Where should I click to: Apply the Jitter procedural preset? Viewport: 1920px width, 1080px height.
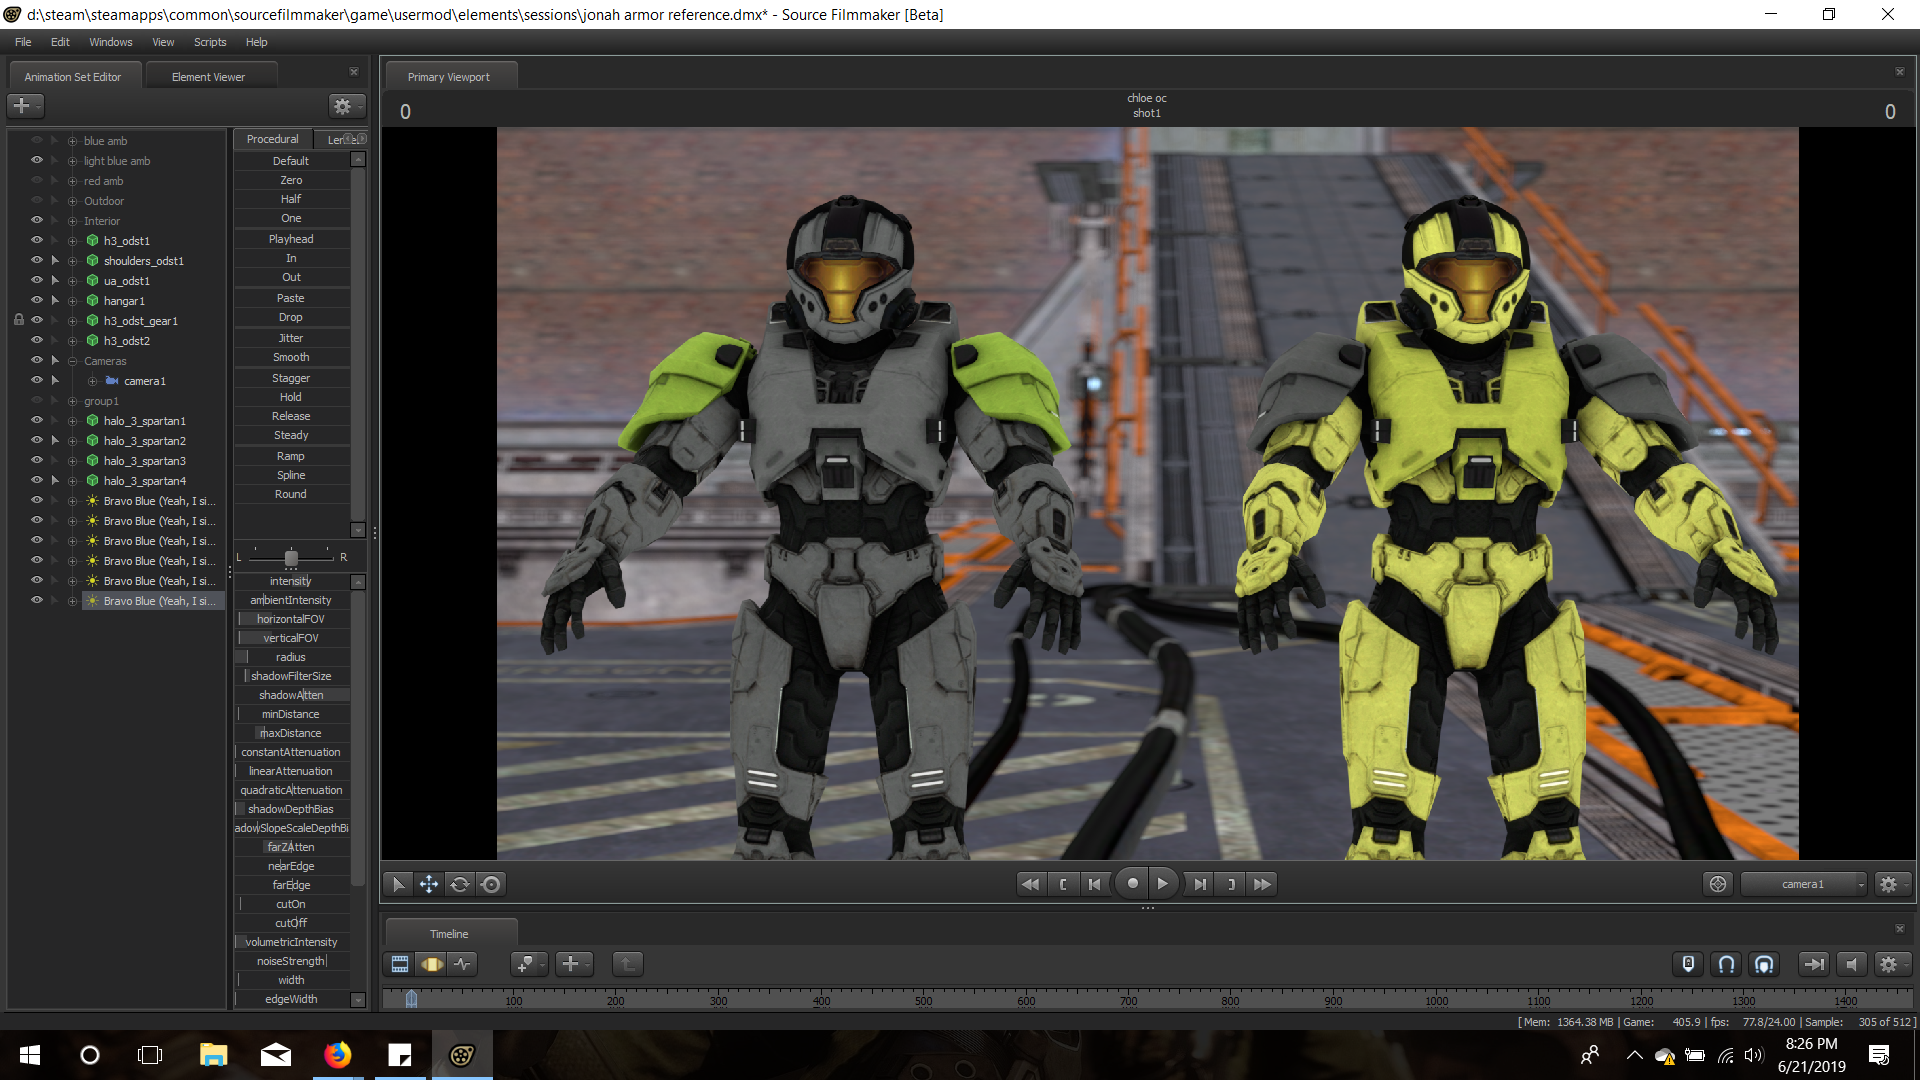[291, 338]
